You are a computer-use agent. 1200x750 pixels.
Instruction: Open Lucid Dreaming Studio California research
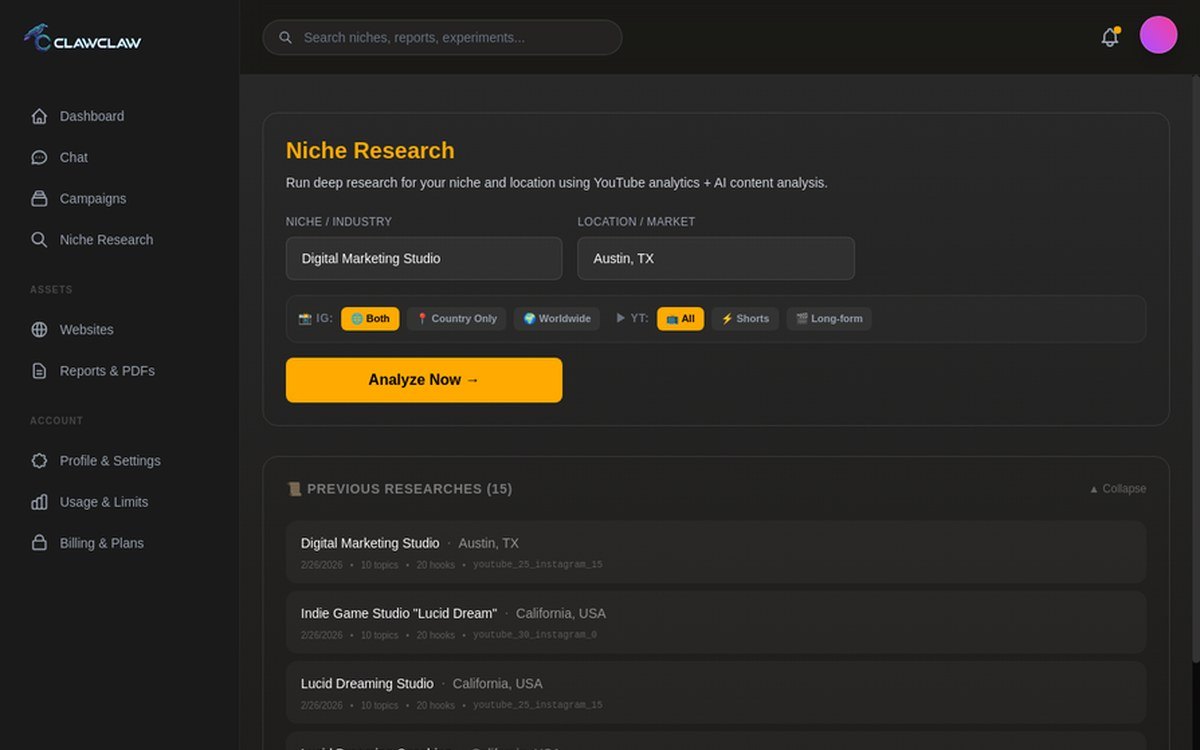[716, 692]
